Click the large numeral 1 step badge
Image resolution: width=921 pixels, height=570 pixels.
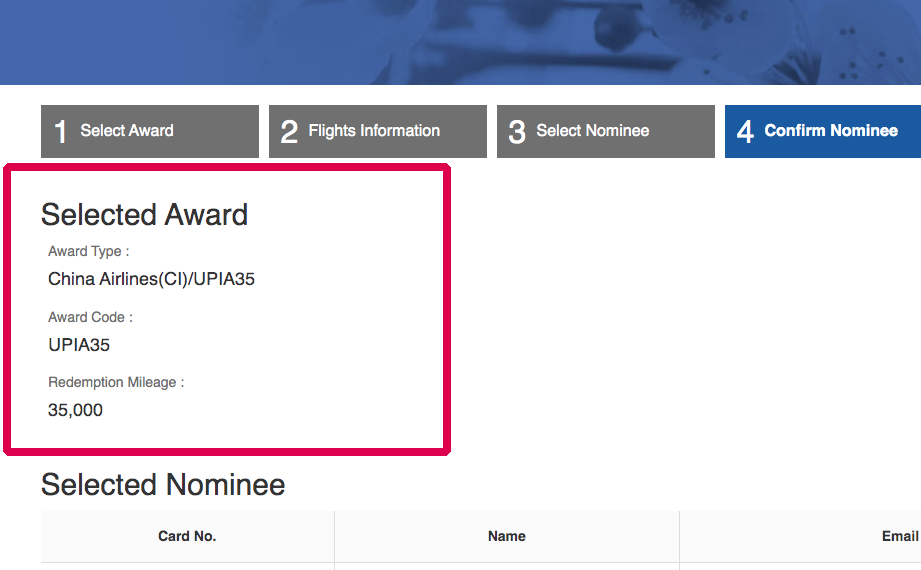[x=60, y=132]
